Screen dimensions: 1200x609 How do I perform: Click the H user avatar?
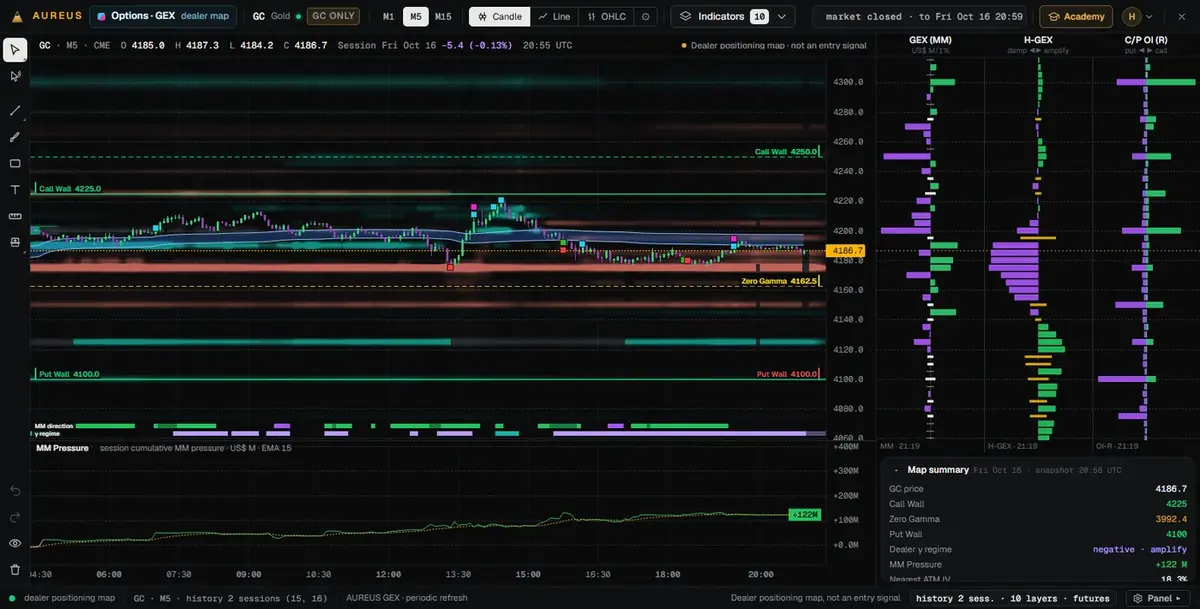click(x=1131, y=16)
